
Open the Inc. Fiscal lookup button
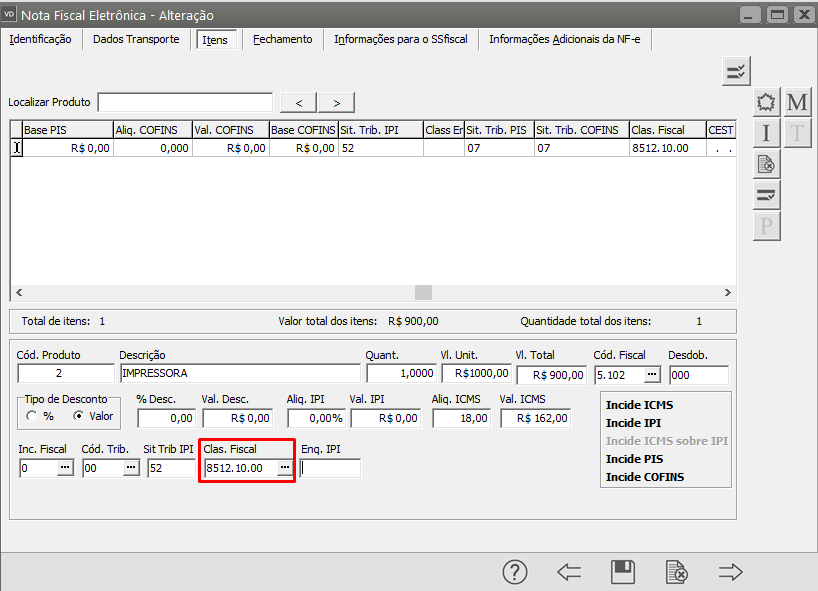pyautogui.click(x=65, y=468)
